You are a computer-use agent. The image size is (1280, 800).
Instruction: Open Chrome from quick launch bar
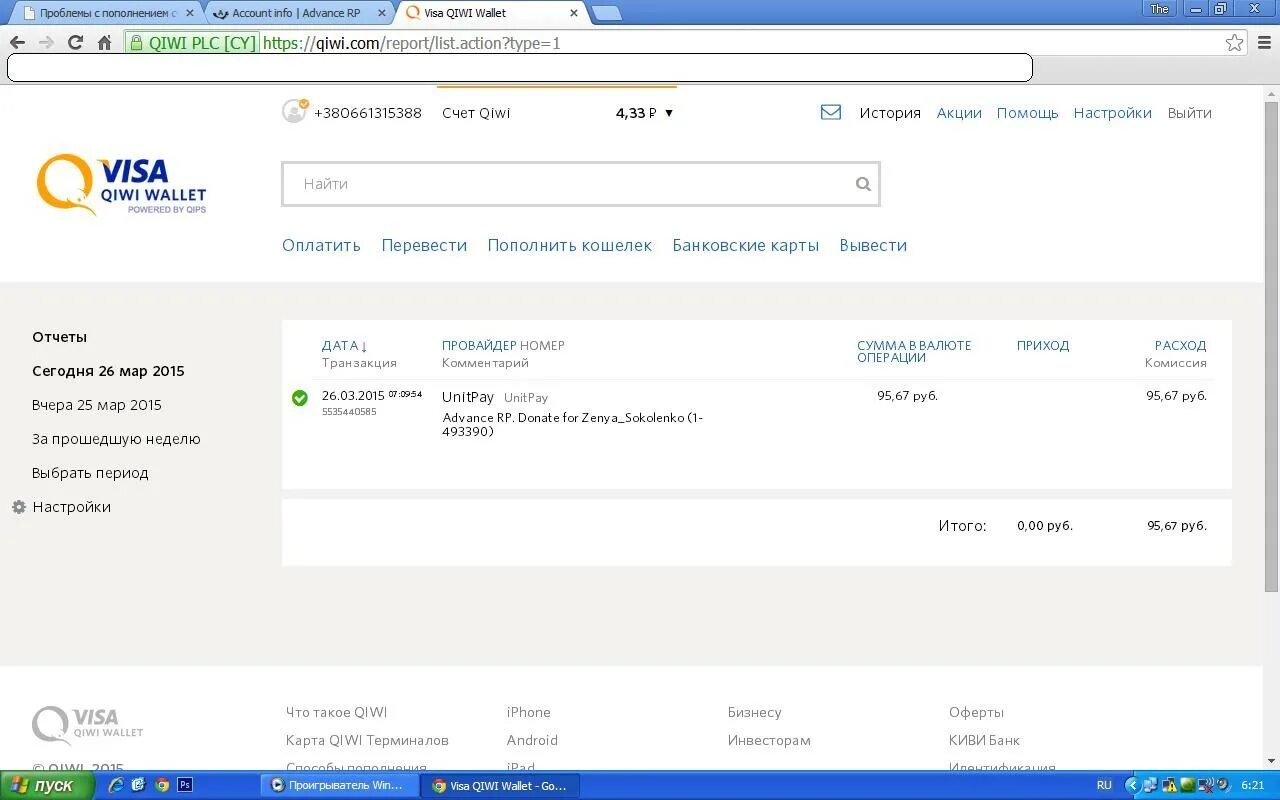coord(162,785)
